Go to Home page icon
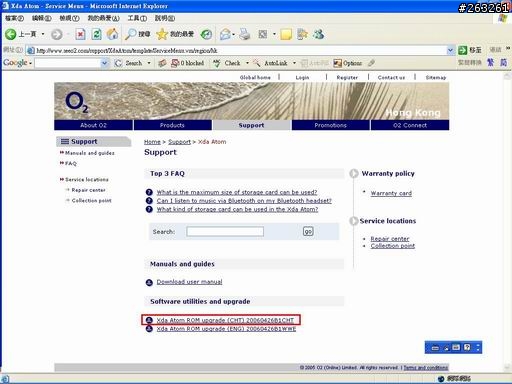Screen dimensions: 512x384 pyautogui.click(x=112, y=34)
